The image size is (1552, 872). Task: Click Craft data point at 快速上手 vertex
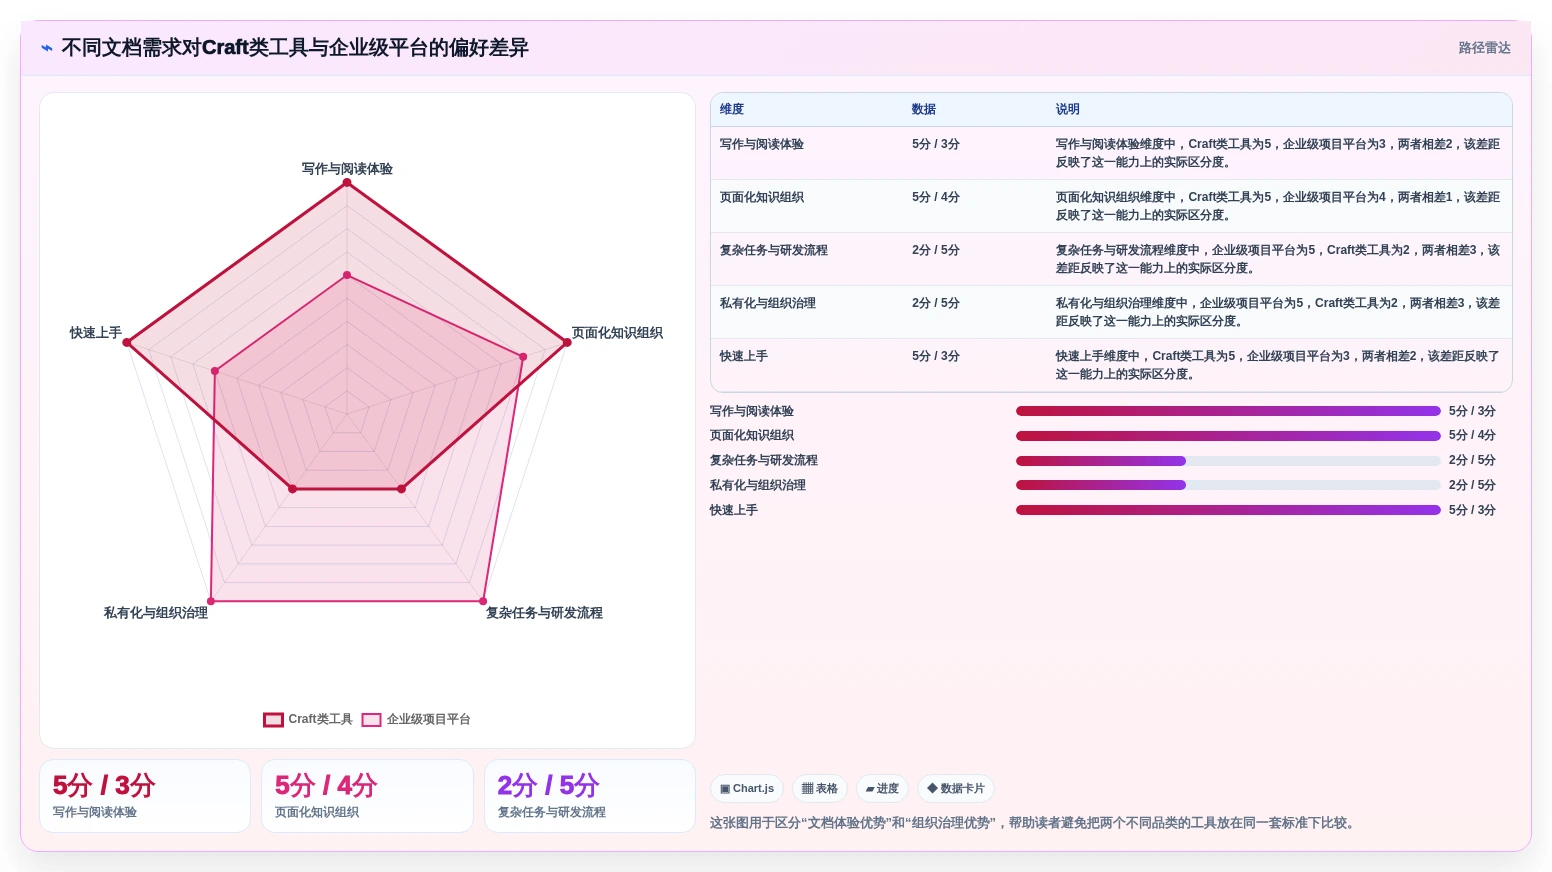tap(127, 343)
